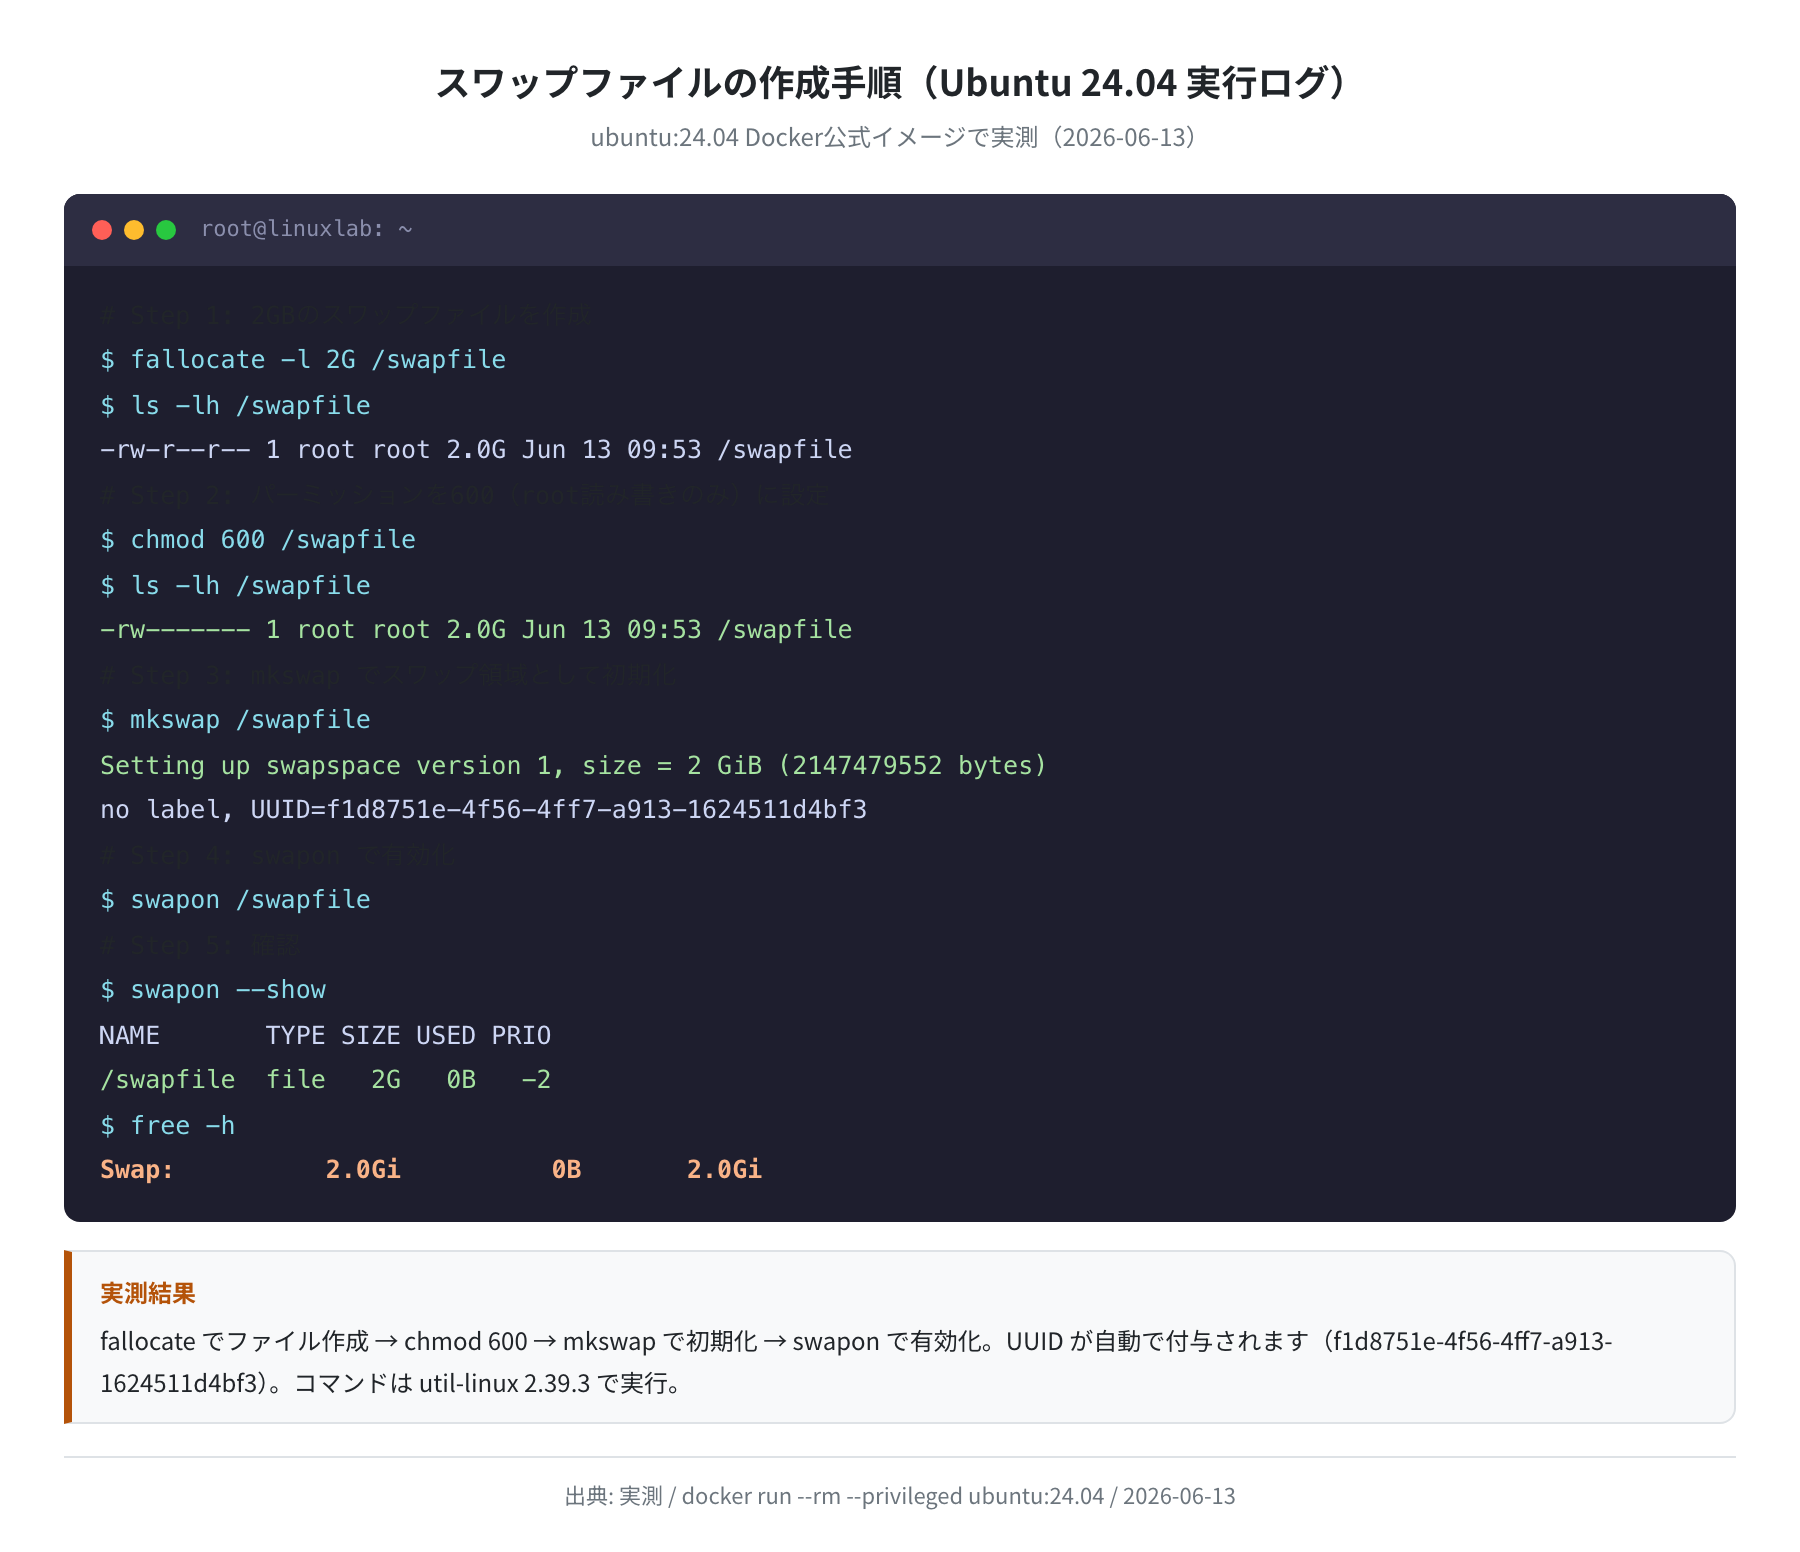Click the footer text starting with 出典: 実測
The width and height of the screenshot is (1800, 1552).
click(900, 1496)
